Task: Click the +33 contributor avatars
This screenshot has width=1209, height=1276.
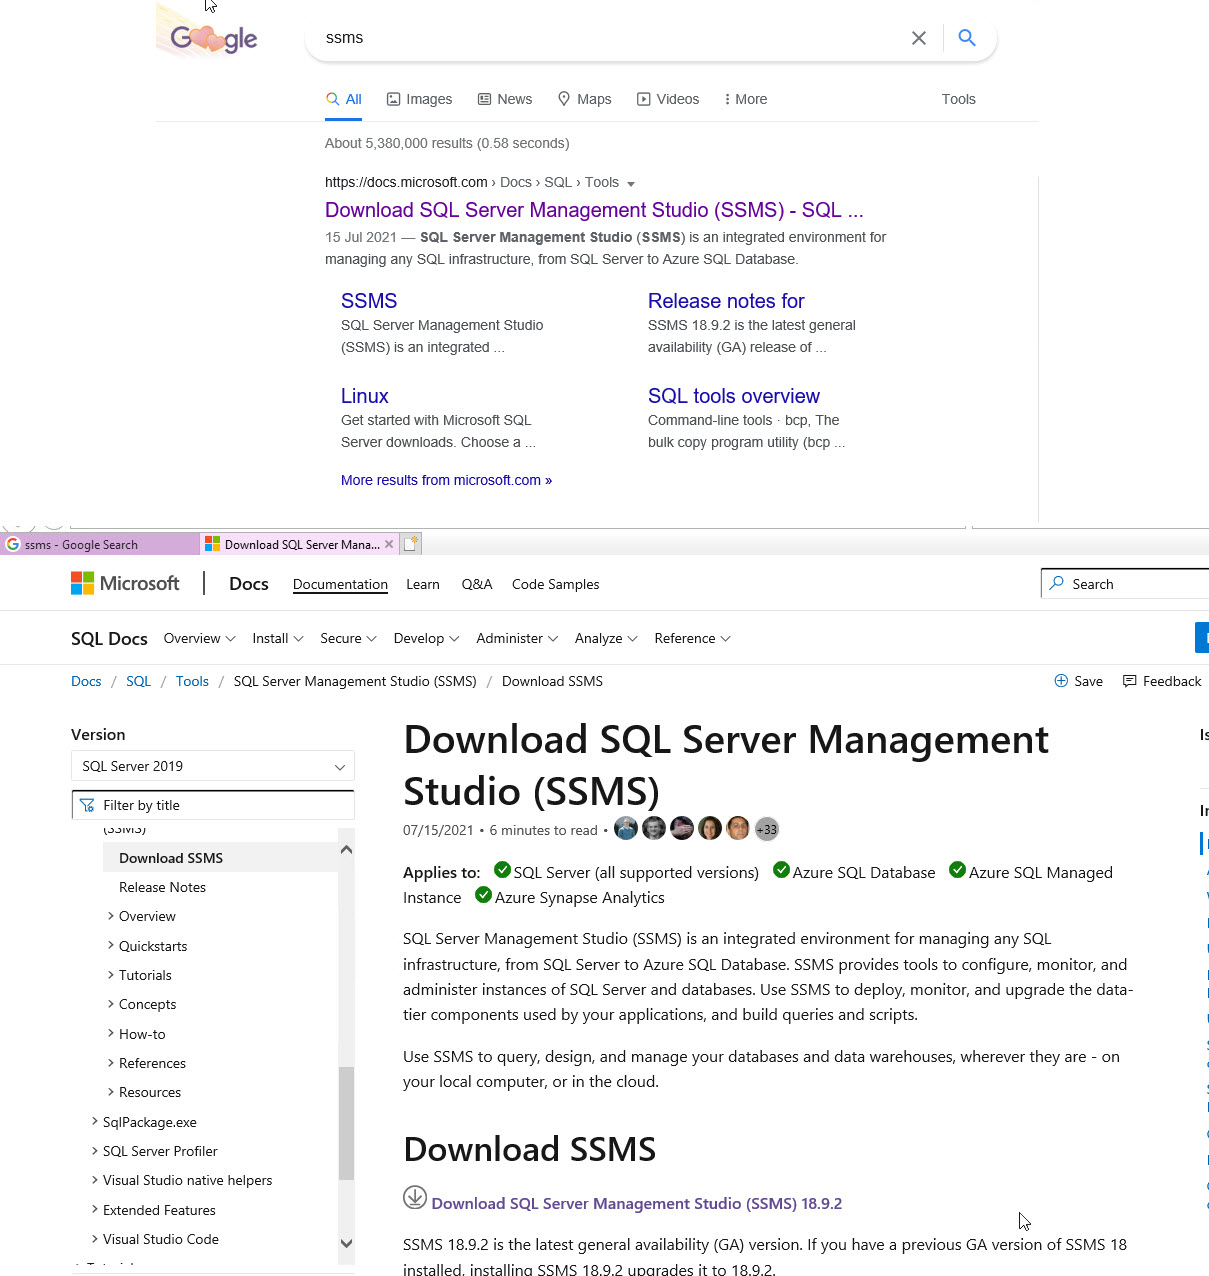Action: coord(766,828)
